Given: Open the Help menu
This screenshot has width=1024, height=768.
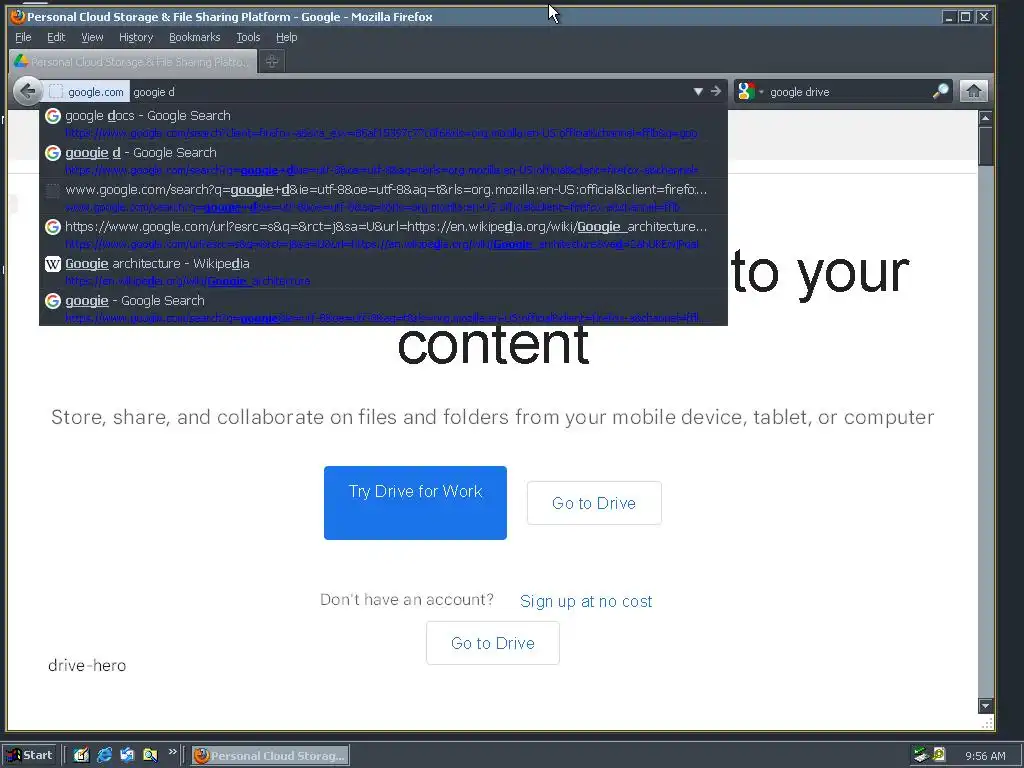Looking at the screenshot, I should click(286, 37).
